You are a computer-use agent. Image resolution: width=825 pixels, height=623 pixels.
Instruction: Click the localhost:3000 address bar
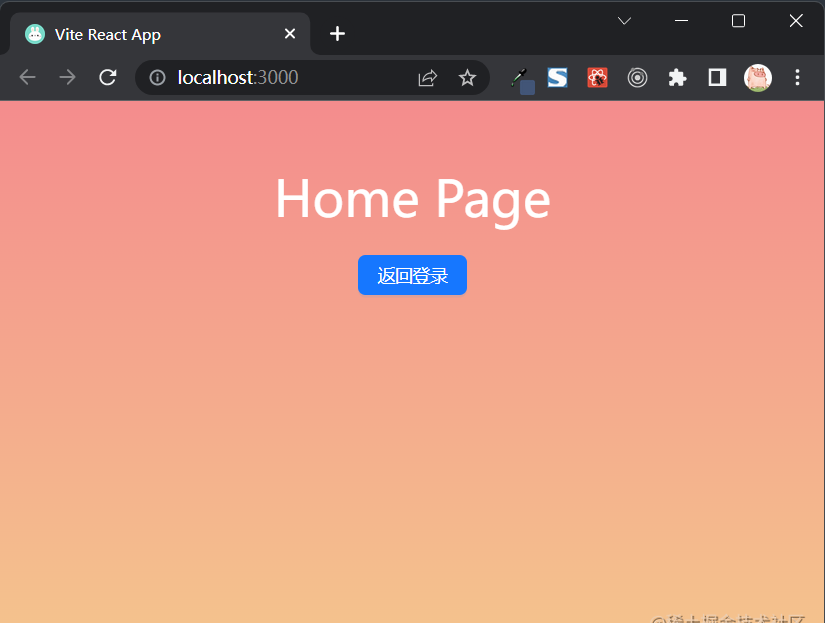(313, 77)
